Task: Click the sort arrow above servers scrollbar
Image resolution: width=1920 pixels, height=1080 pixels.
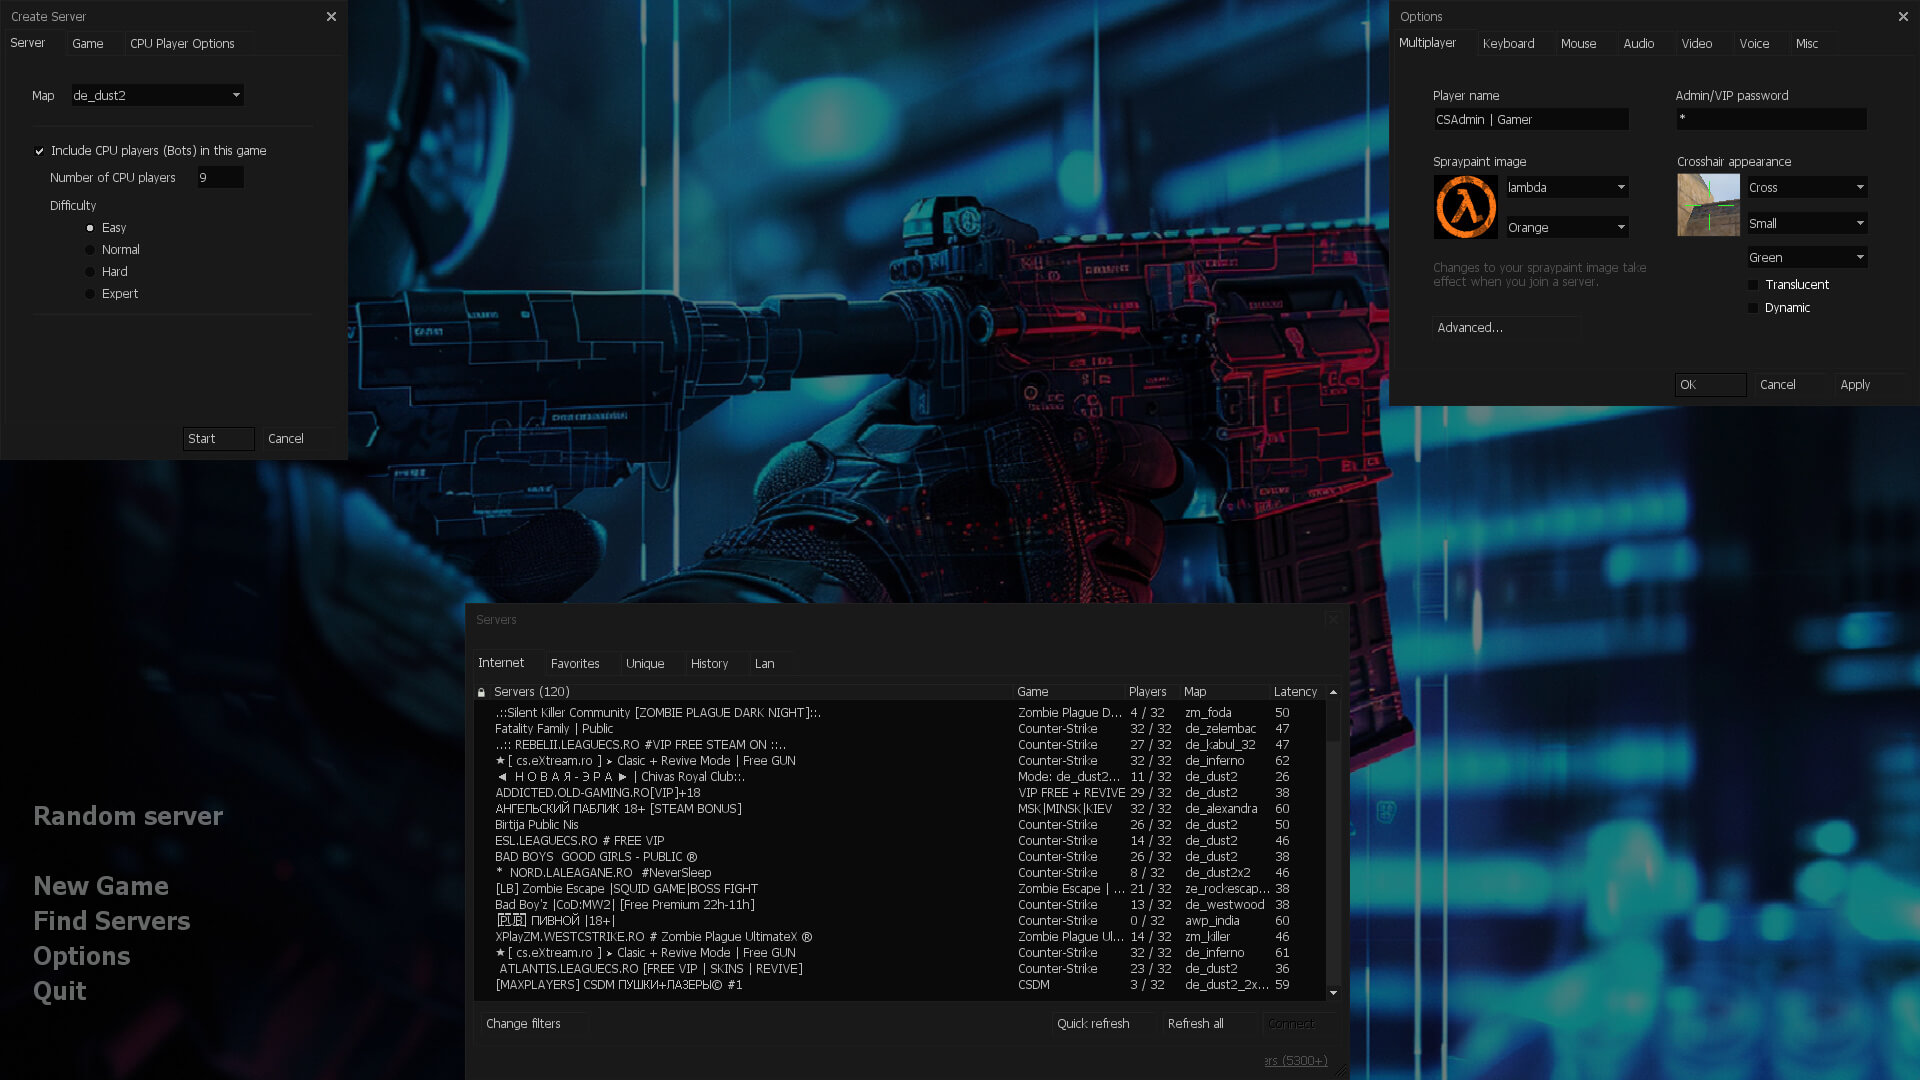Action: [x=1333, y=692]
